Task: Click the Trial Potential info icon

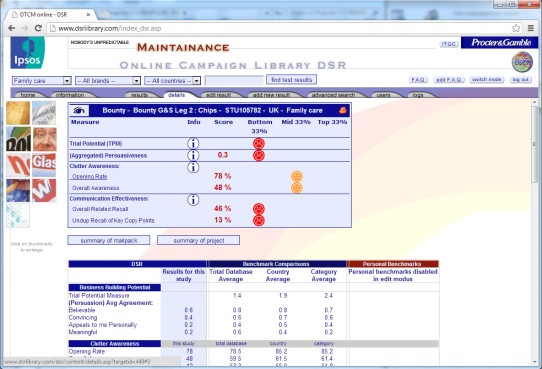Action: point(193,143)
